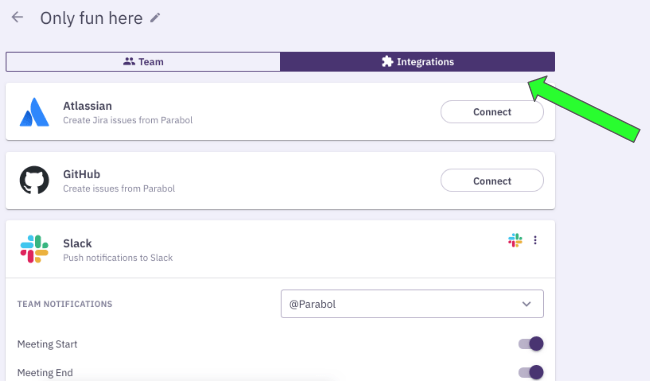Click "Create Jira issues from Parabol" text
Image resolution: width=650 pixels, height=390 pixels.
128,120
